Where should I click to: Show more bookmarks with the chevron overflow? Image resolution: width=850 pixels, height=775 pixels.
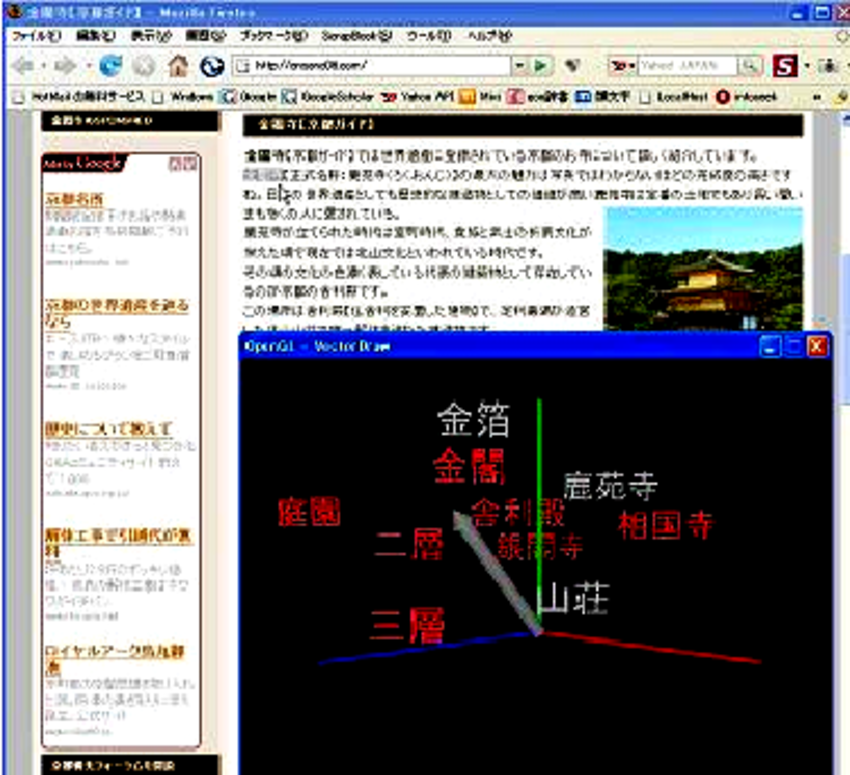pyautogui.click(x=816, y=98)
